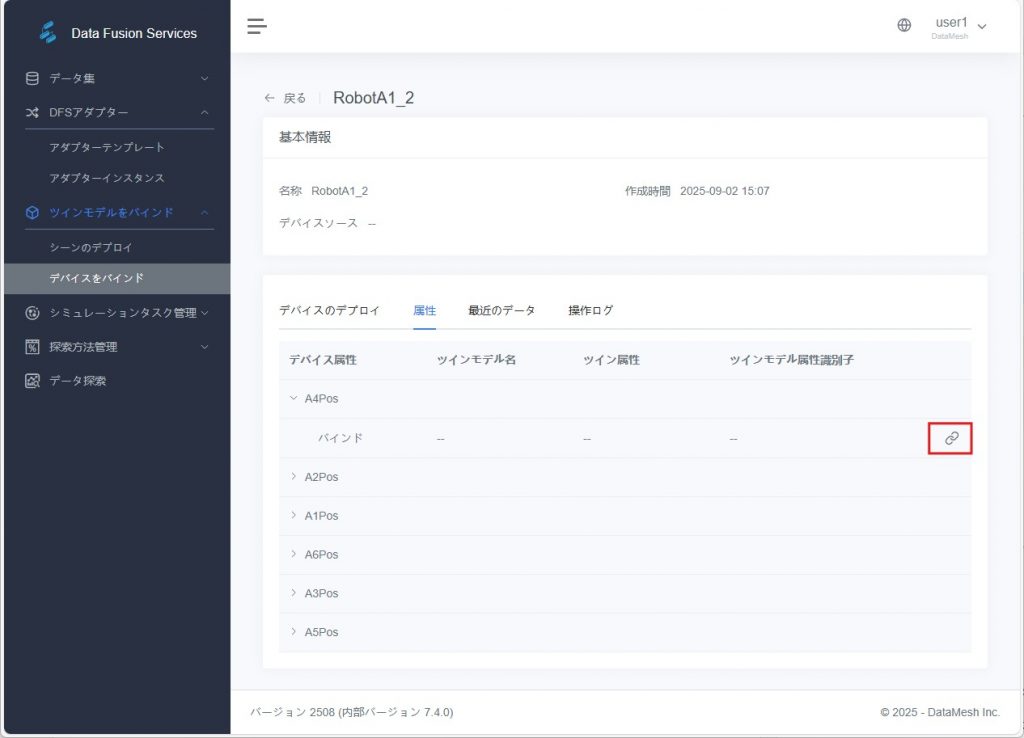This screenshot has width=1024, height=738.
Task: Switch to the 最近のデータ tab
Action: tap(501, 310)
